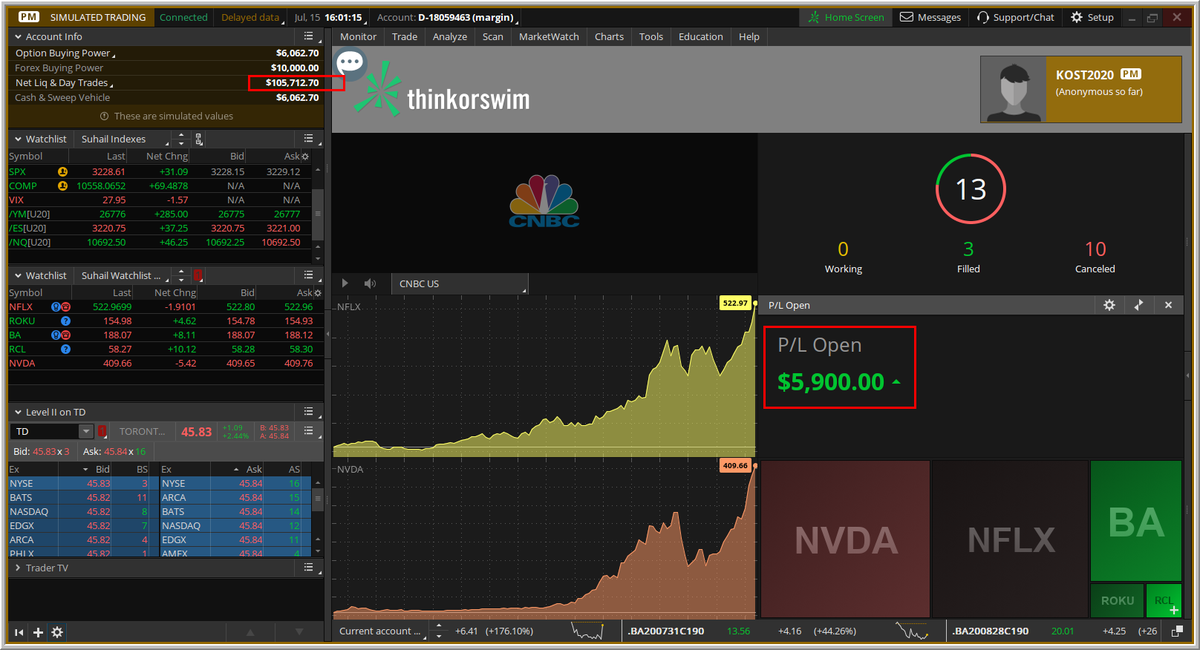Open Net Liq & Day Trades dropdown

pyautogui.click(x=64, y=83)
